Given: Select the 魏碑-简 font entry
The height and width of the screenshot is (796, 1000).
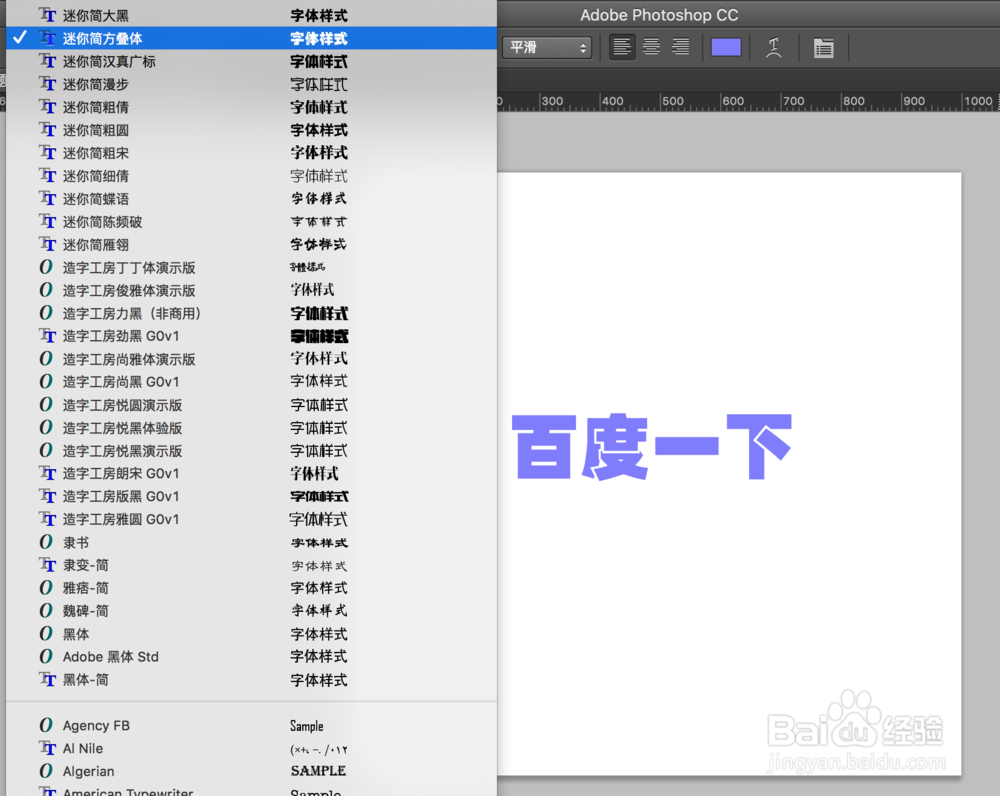Looking at the screenshot, I should click(x=251, y=611).
